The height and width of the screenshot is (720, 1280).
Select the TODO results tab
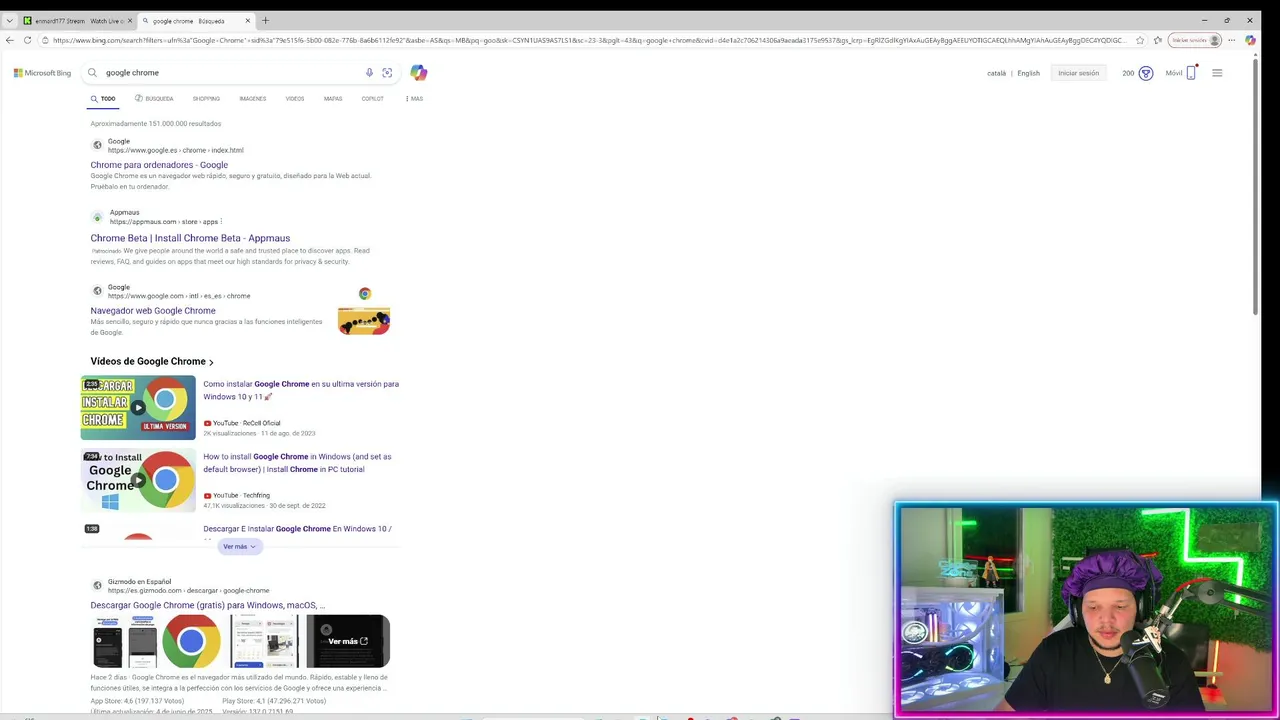coord(103,99)
